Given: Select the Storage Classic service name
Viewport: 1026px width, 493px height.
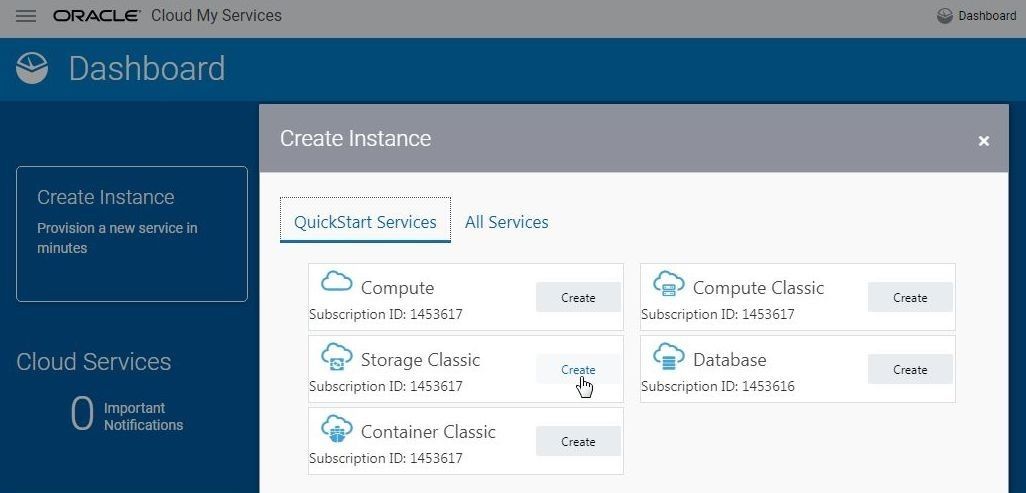Looking at the screenshot, I should (x=420, y=360).
